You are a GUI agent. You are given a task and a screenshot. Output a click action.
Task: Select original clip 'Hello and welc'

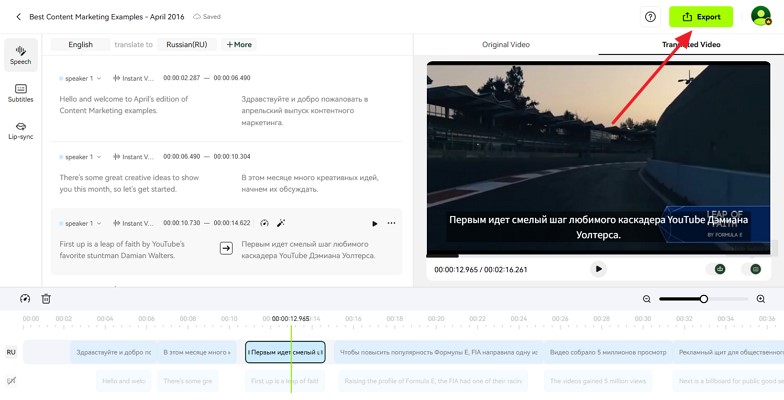124,381
